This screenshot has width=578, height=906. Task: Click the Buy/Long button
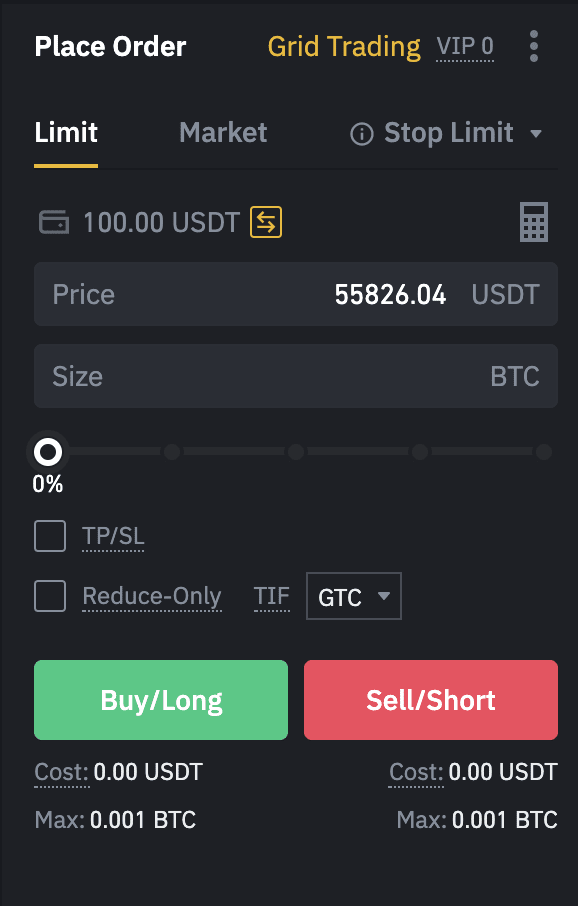click(161, 700)
